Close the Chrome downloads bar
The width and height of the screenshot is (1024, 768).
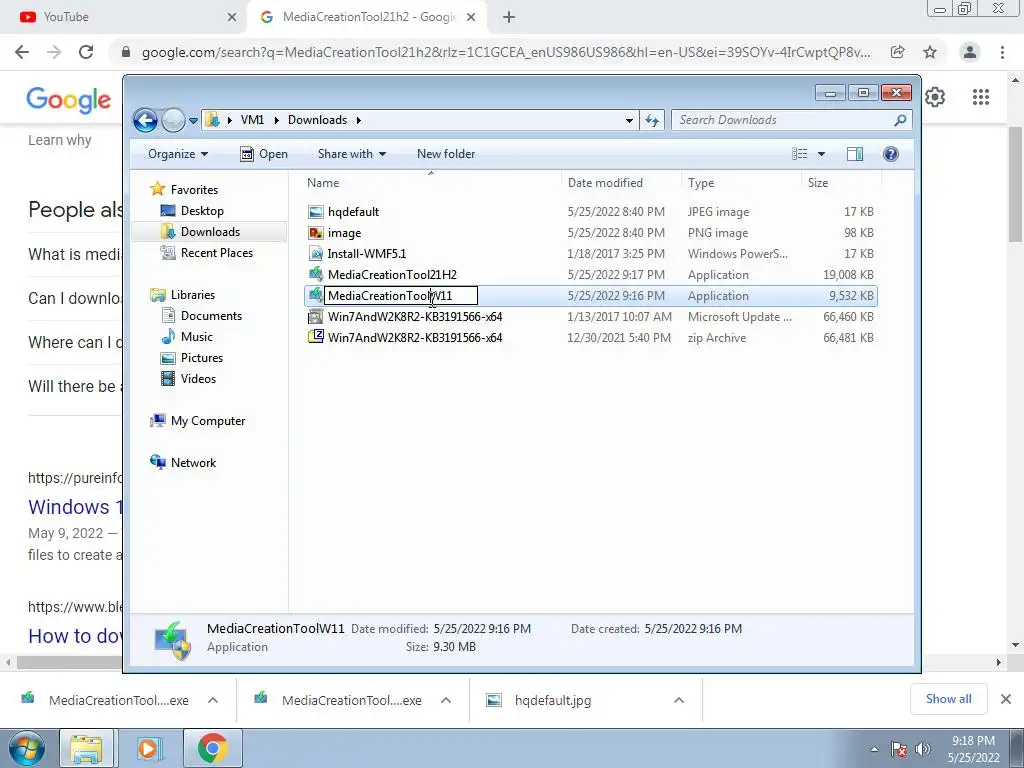tap(1006, 699)
